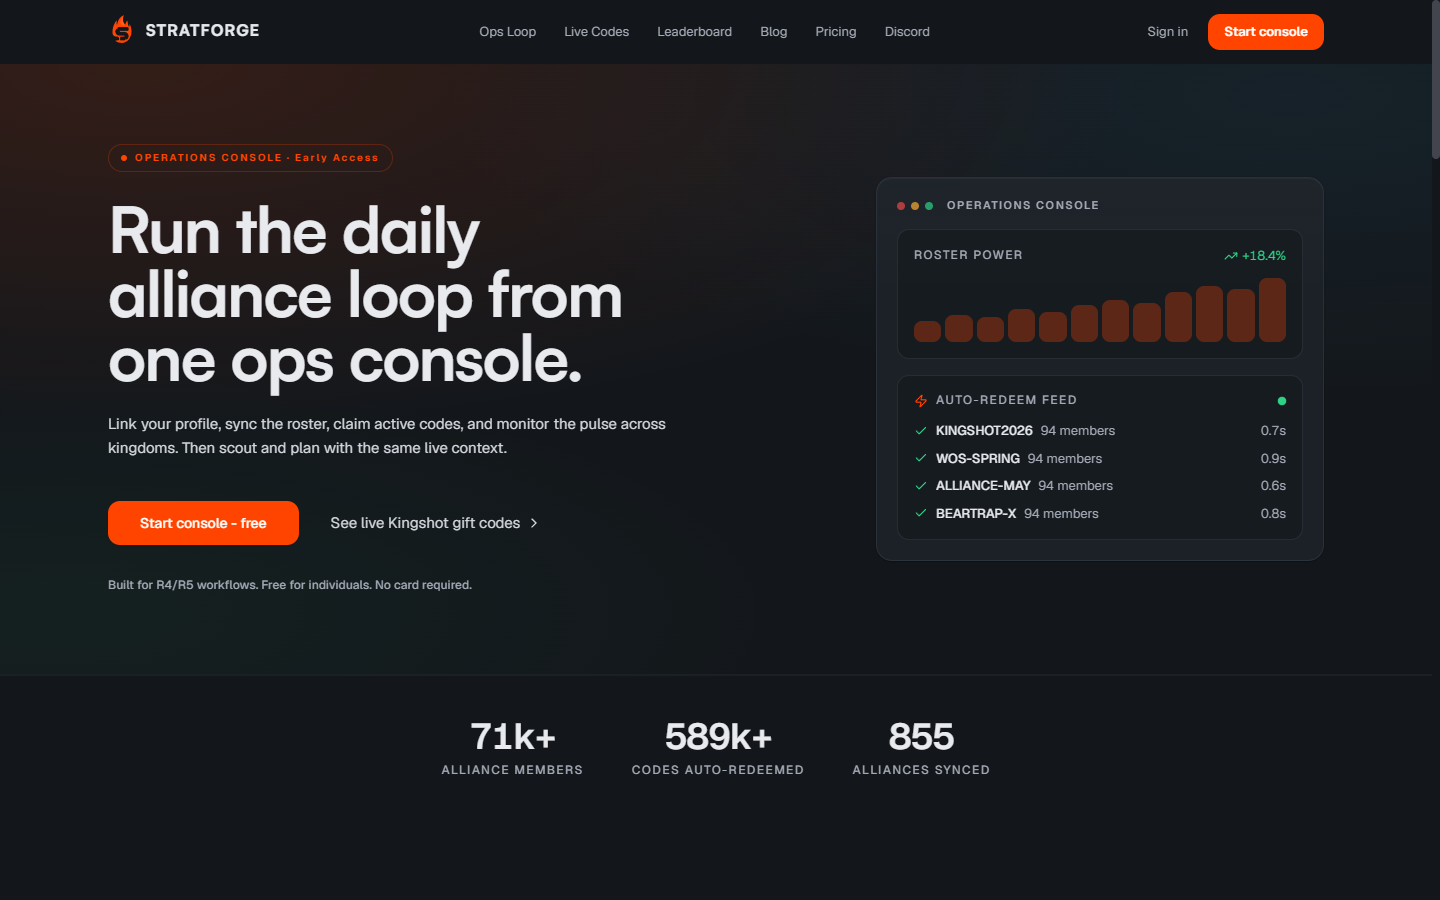Click the Stratforge flame logo icon

coord(122,30)
